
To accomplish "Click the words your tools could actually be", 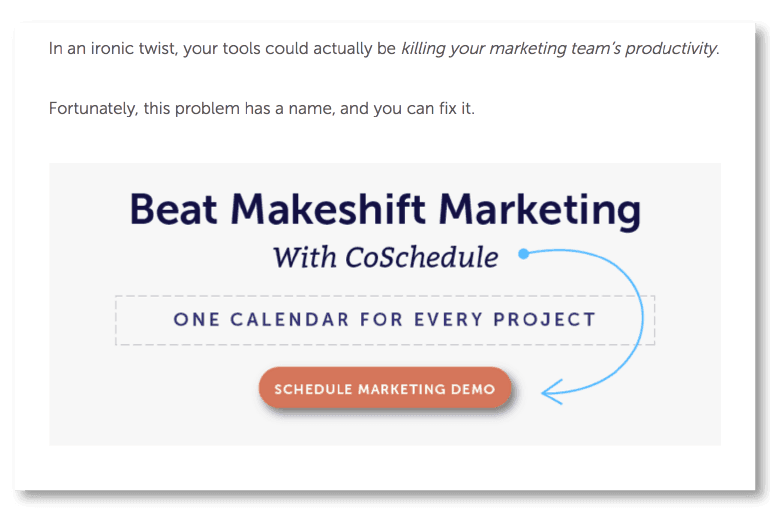I will (289, 49).
